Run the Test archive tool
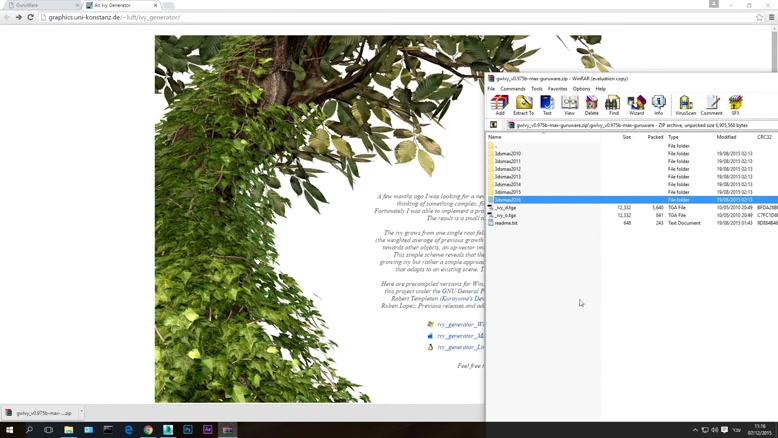Image resolution: width=778 pixels, height=438 pixels. click(x=547, y=105)
